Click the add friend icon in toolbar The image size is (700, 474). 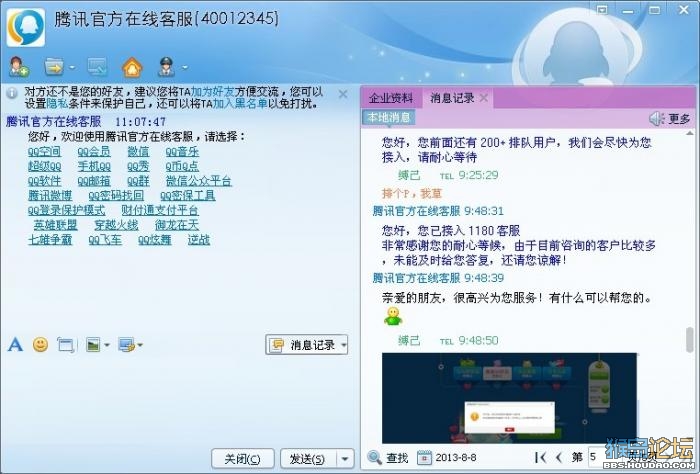coord(19,67)
